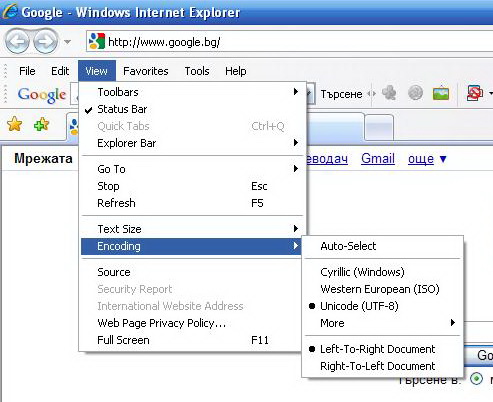Click the browser Forward arrow button
The image size is (493, 402).
coord(46,41)
